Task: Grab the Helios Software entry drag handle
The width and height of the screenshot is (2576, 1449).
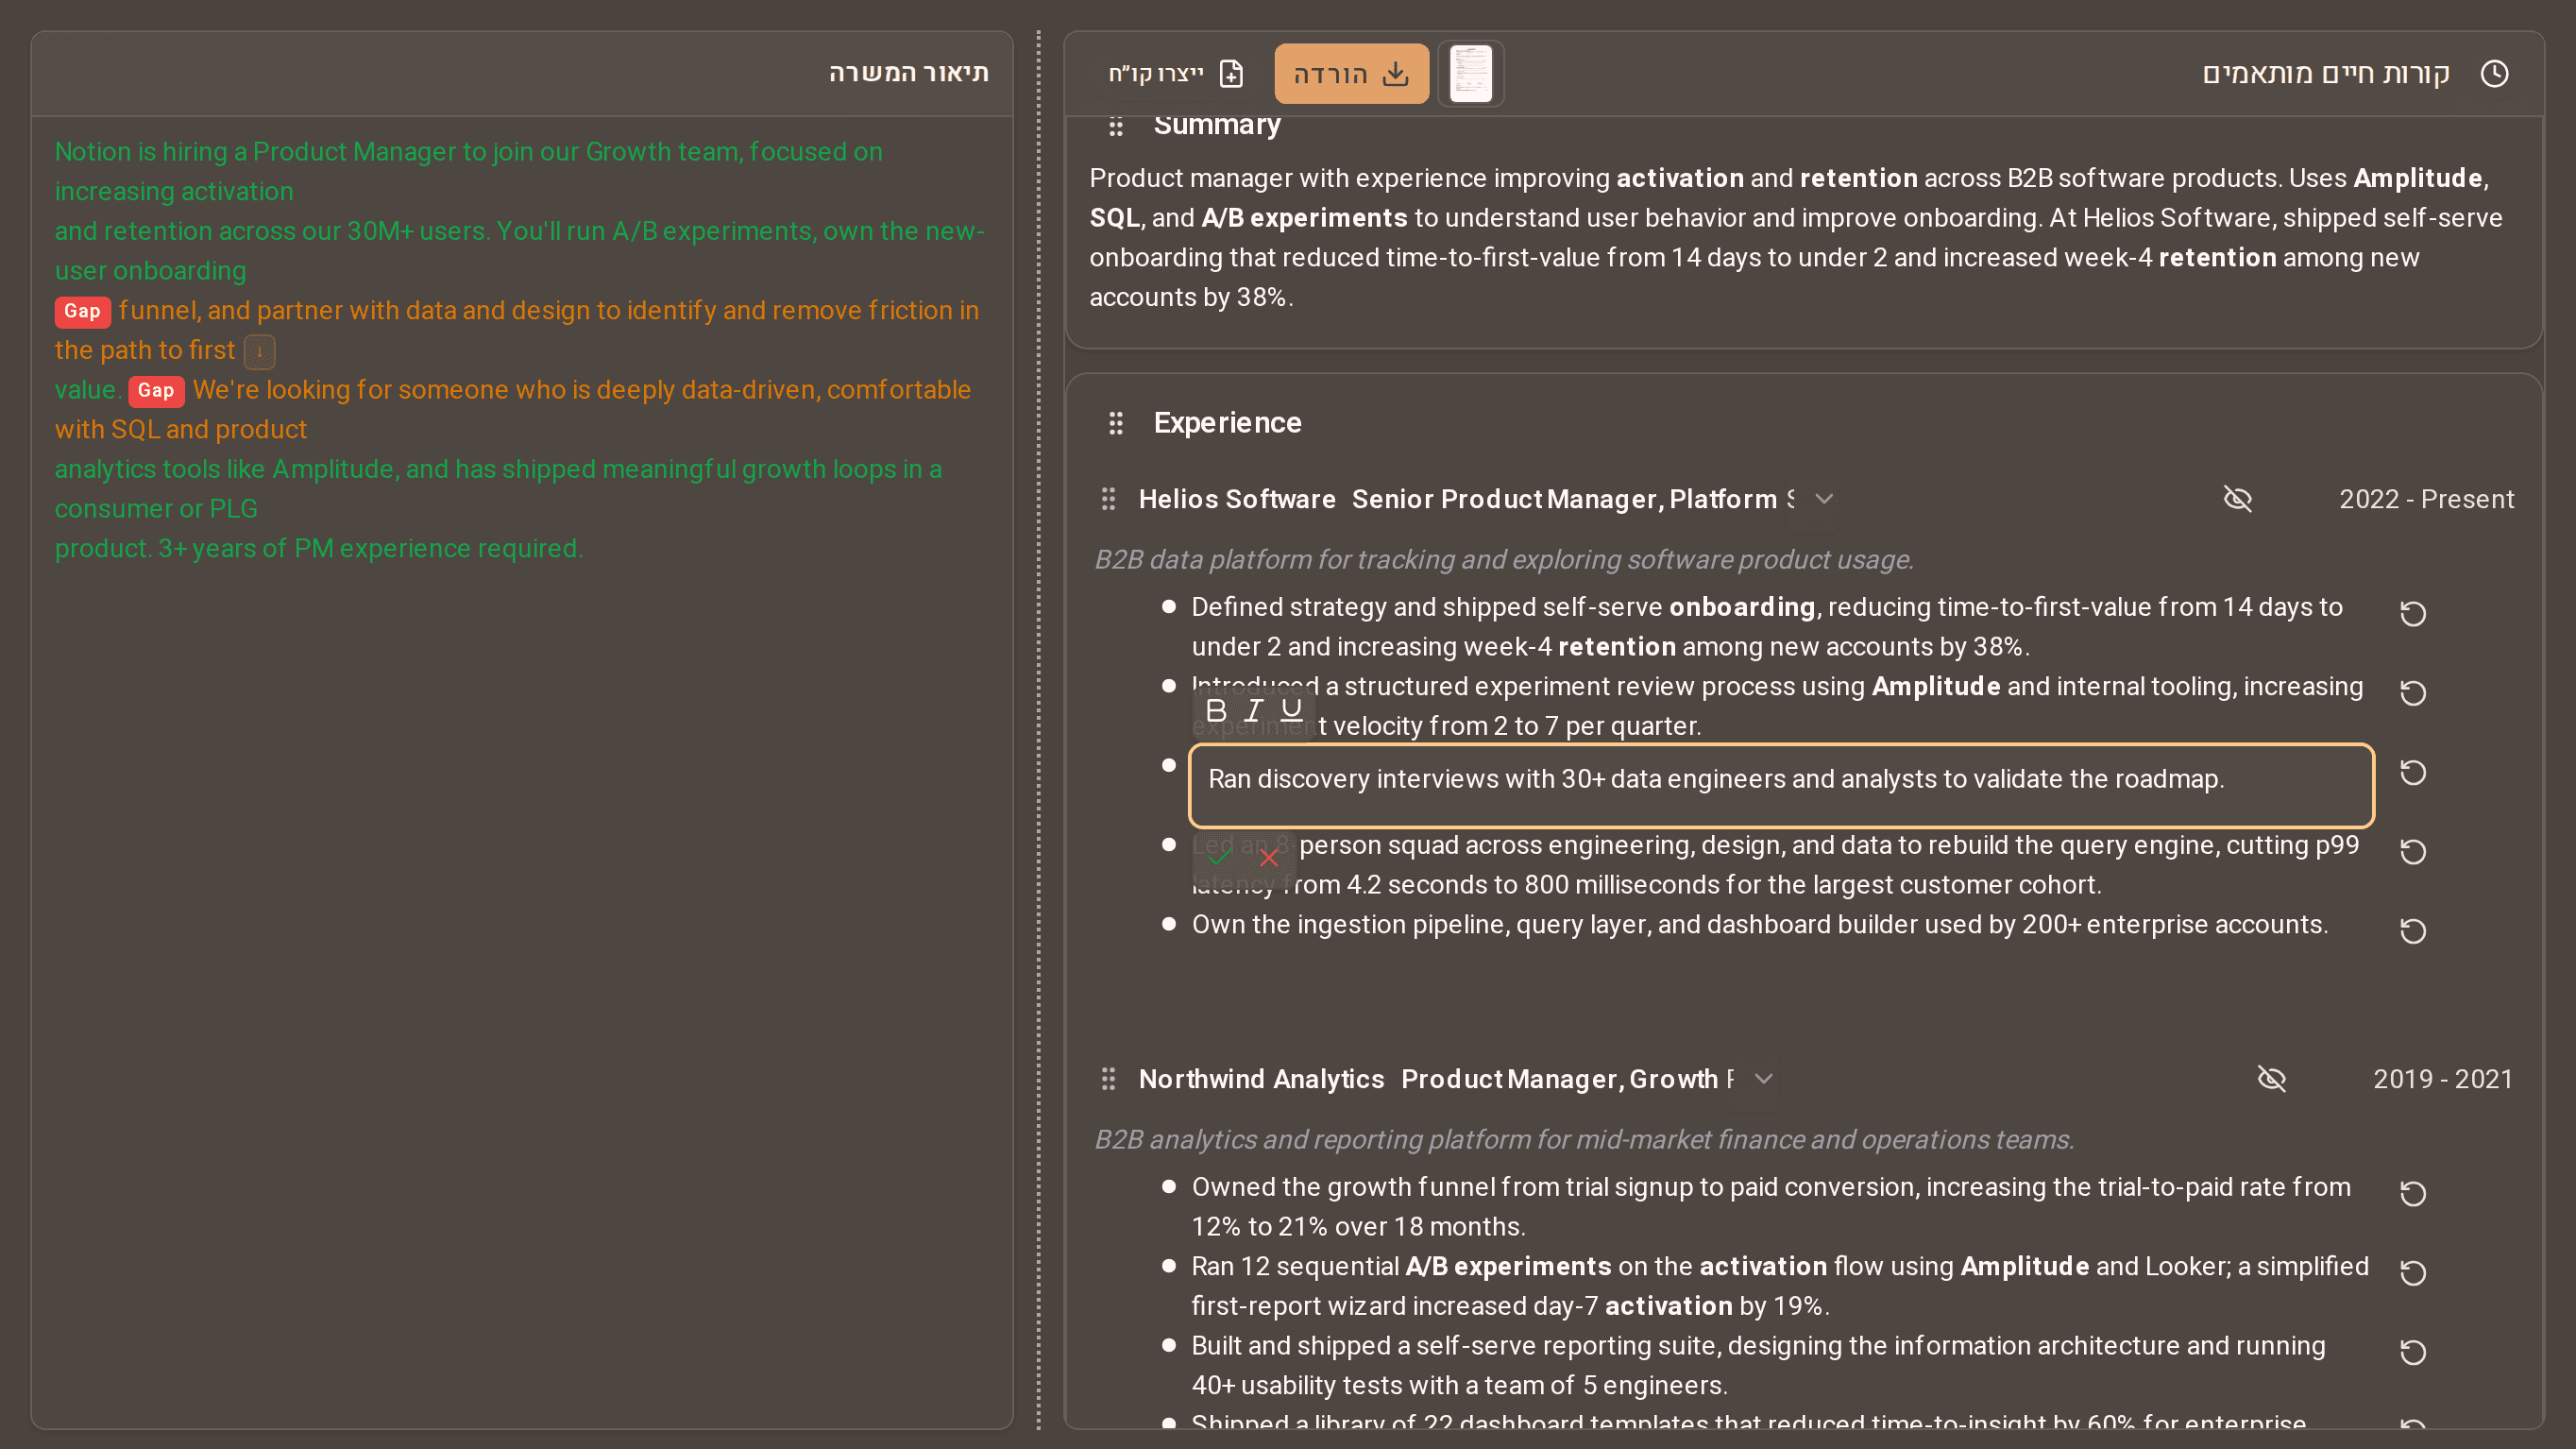Action: point(1108,499)
